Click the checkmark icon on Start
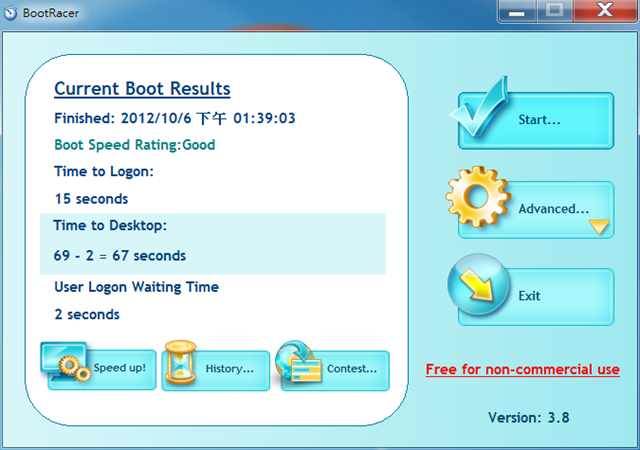The width and height of the screenshot is (640, 450). point(480,107)
